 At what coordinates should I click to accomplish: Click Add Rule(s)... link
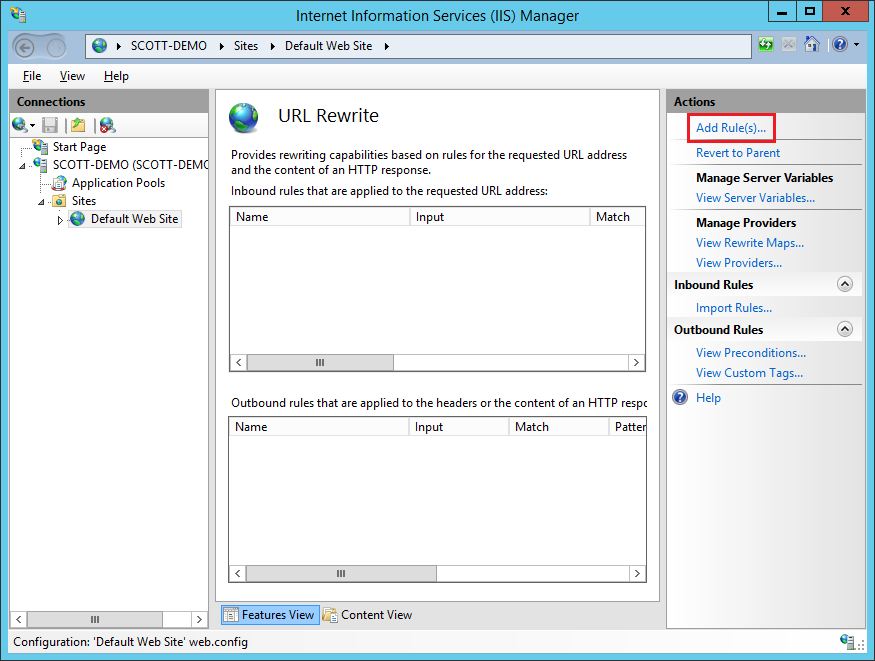730,128
